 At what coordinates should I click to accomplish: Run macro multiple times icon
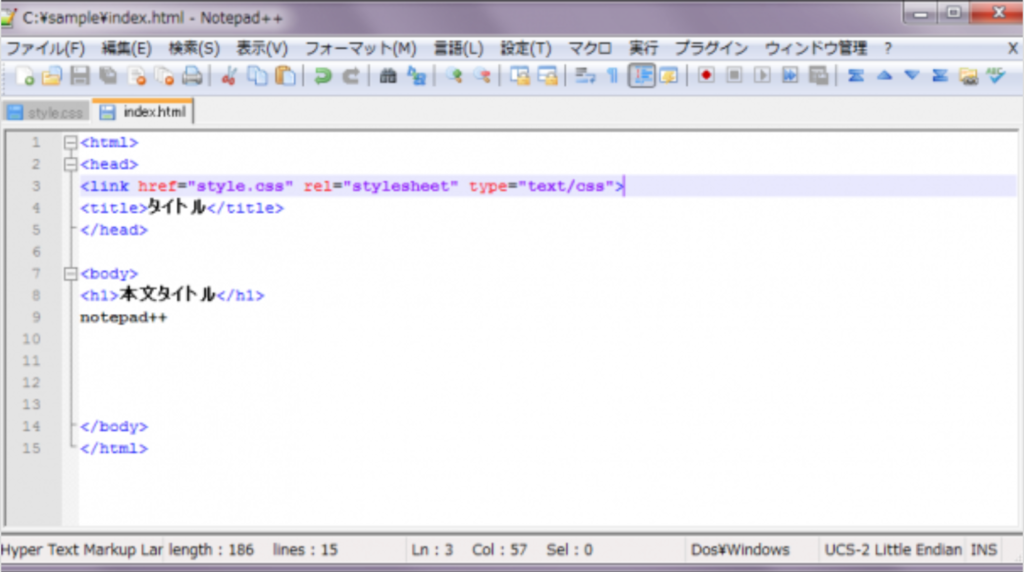point(790,76)
